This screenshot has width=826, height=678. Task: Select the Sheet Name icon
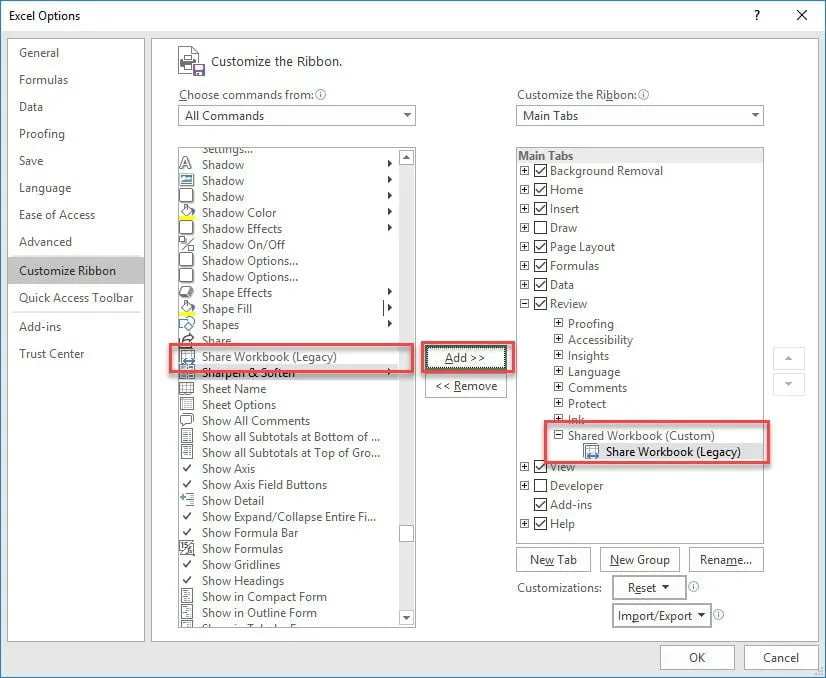[186, 389]
